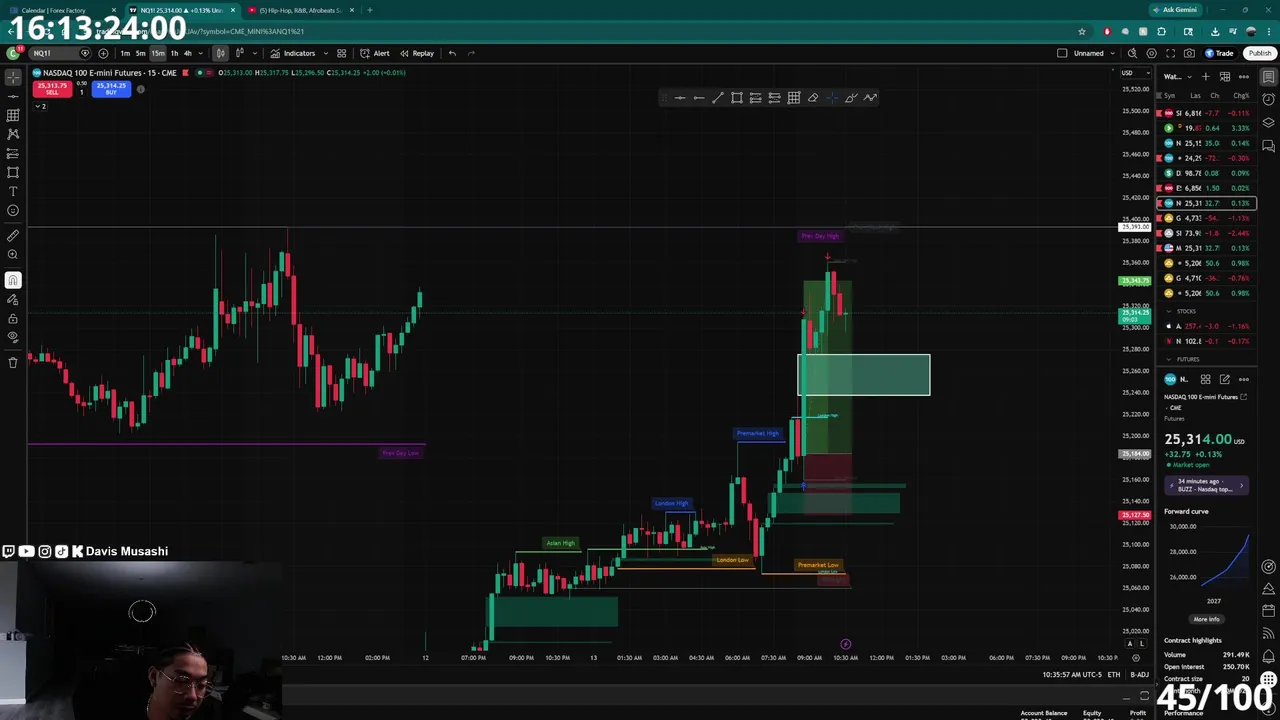Click the More info button under Forward curve
The height and width of the screenshot is (720, 1280).
click(x=1206, y=619)
